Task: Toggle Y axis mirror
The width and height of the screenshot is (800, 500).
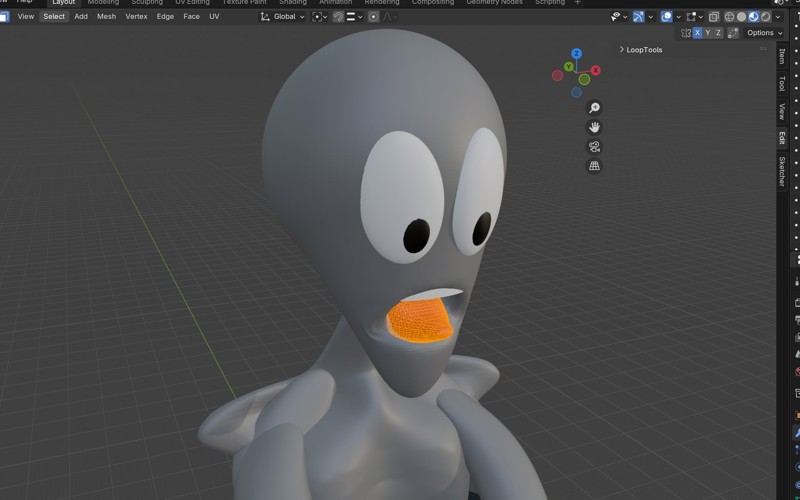Action: (708, 33)
